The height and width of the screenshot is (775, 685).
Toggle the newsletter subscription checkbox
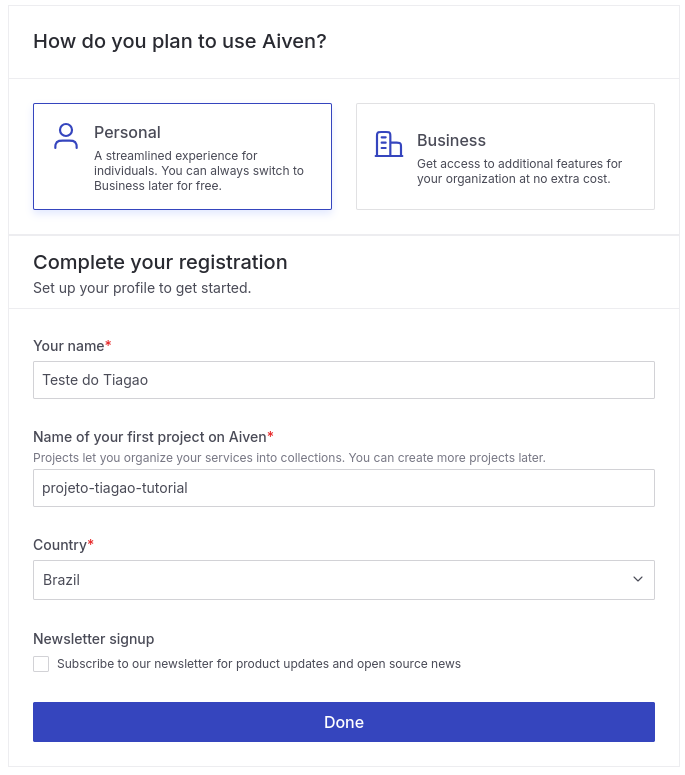[x=41, y=664]
